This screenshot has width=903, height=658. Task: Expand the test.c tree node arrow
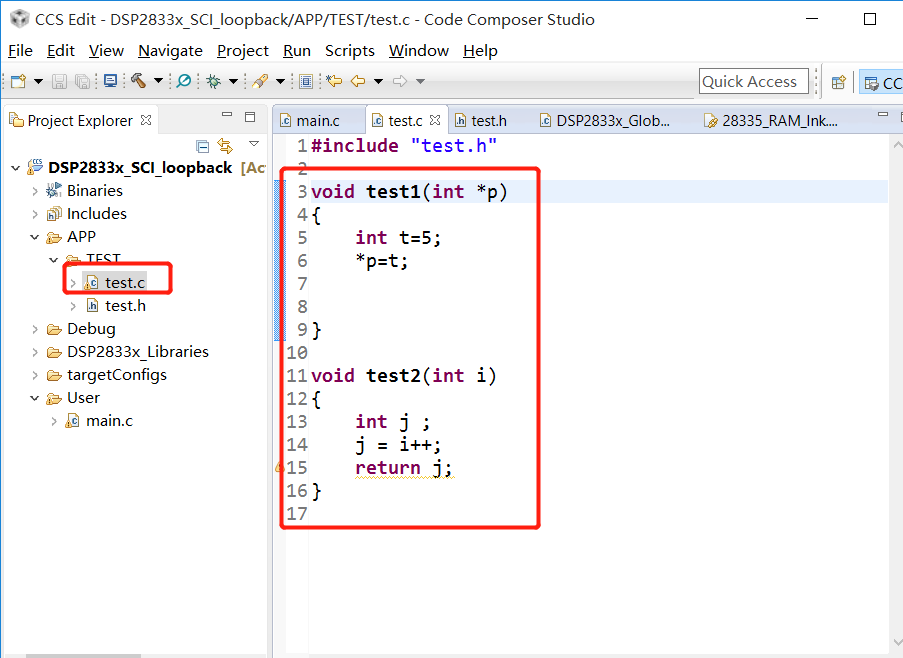(73, 283)
